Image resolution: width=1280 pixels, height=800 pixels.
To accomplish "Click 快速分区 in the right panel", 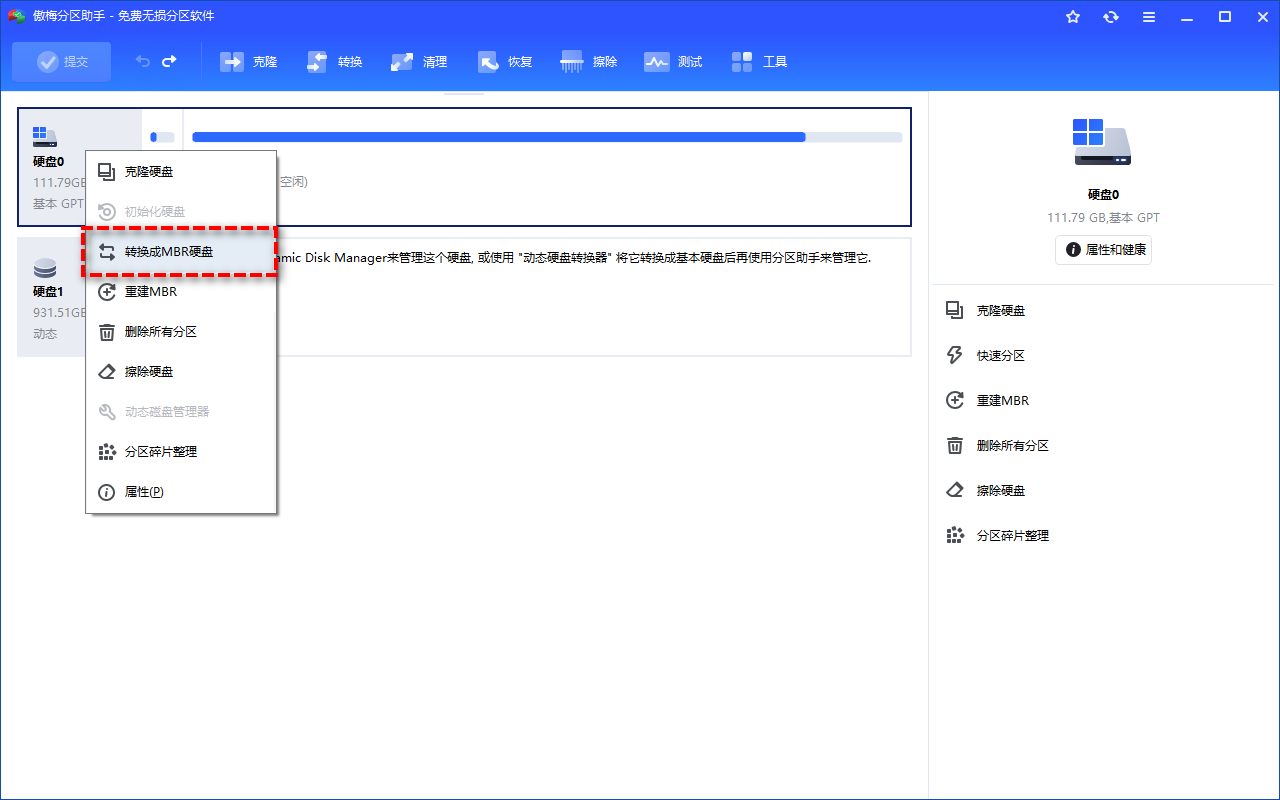I will [x=1000, y=356].
